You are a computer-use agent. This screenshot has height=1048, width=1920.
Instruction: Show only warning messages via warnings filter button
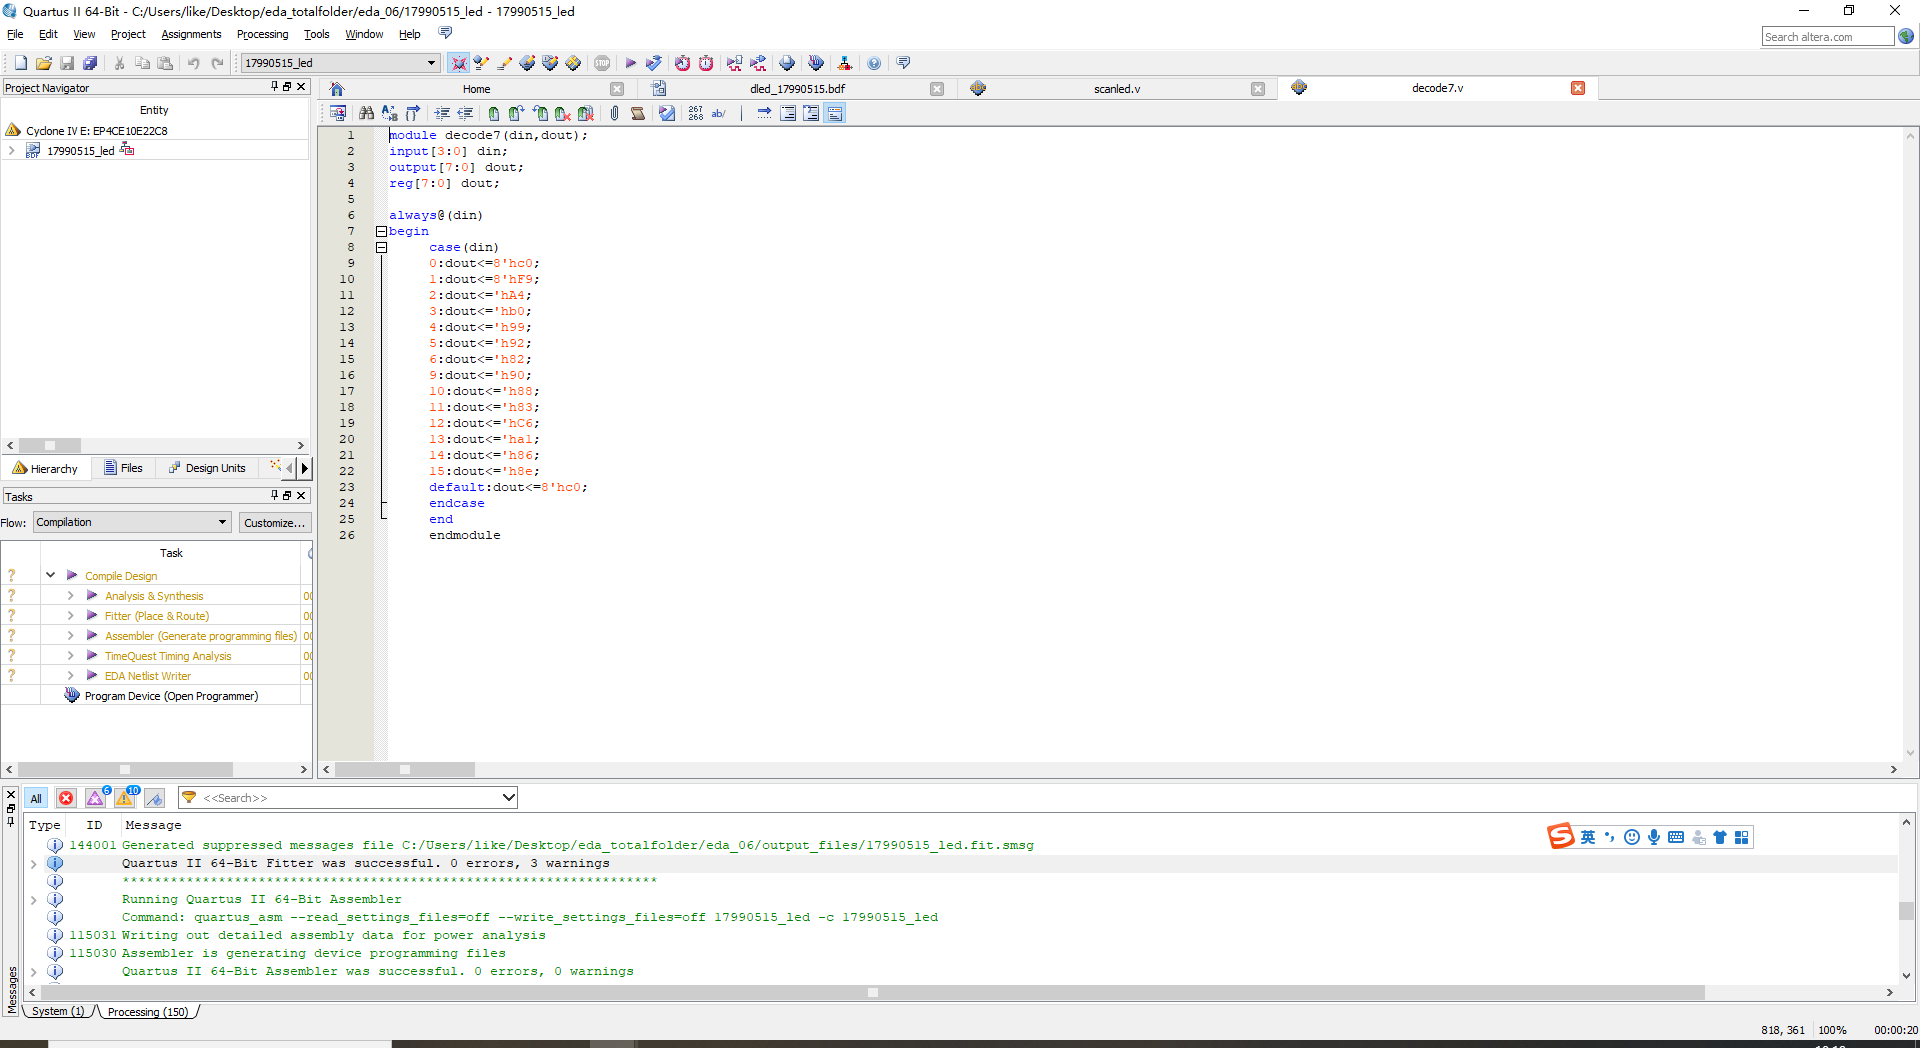pos(125,797)
